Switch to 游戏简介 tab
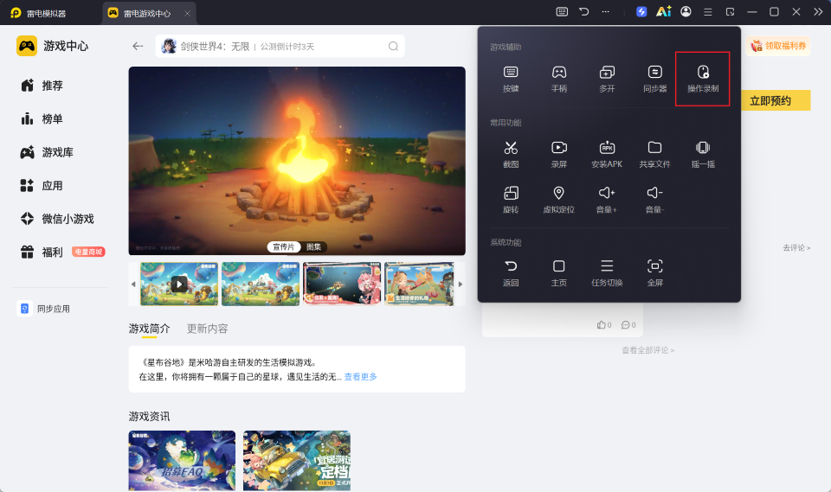 pyautogui.click(x=149, y=329)
